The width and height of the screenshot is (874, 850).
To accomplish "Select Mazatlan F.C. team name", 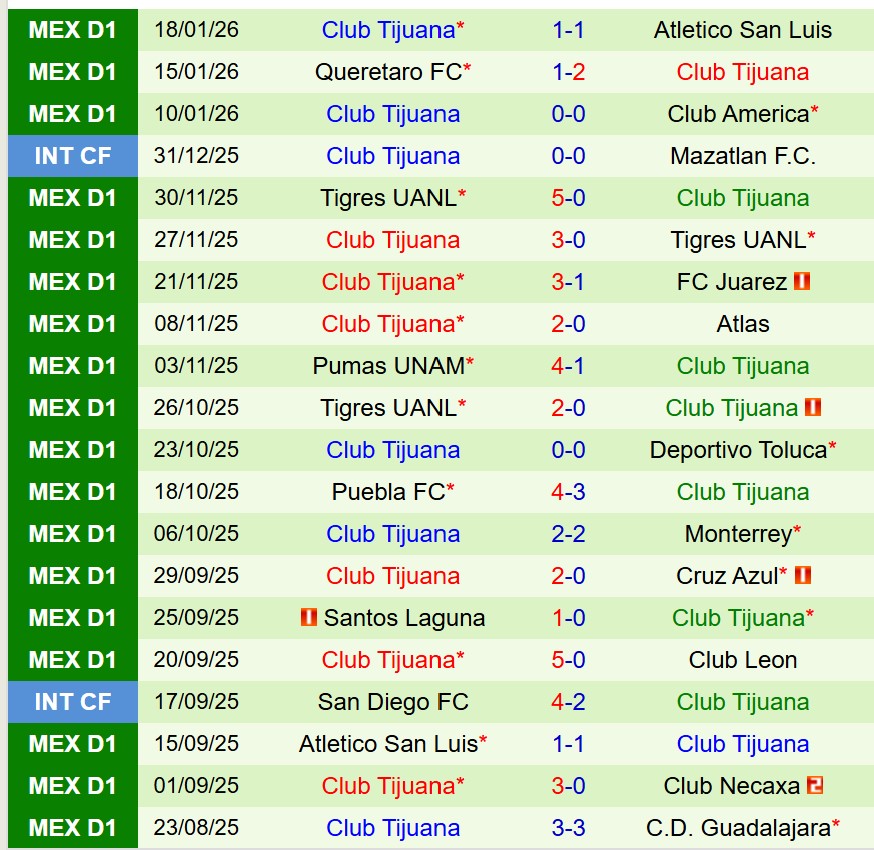I will (x=743, y=156).
